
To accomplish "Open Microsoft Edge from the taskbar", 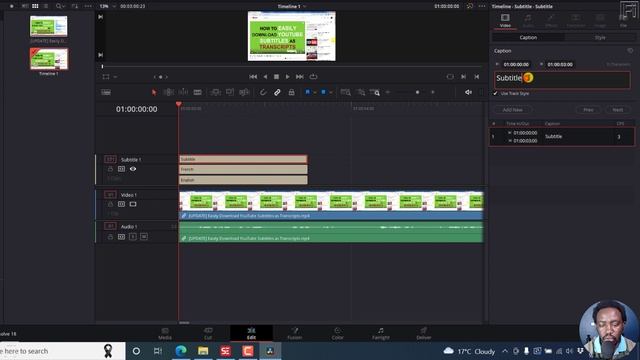I will 181,351.
